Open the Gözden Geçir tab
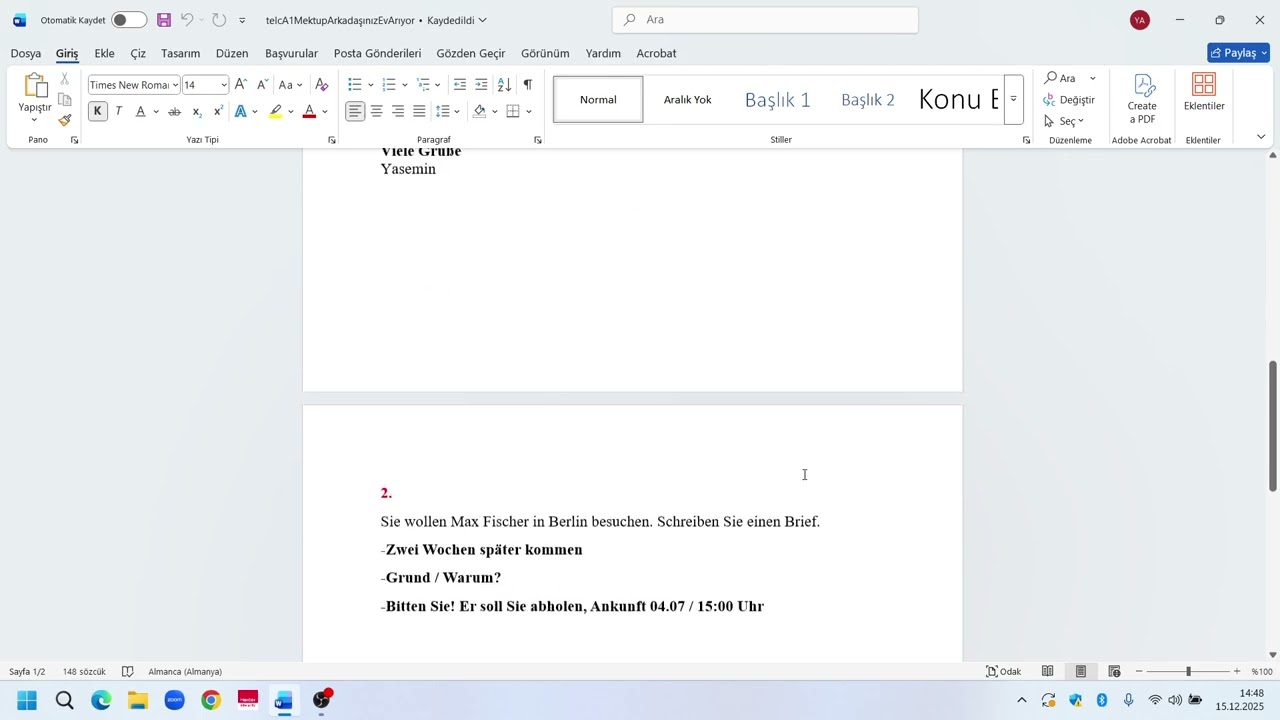The height and width of the screenshot is (720, 1280). tap(471, 53)
